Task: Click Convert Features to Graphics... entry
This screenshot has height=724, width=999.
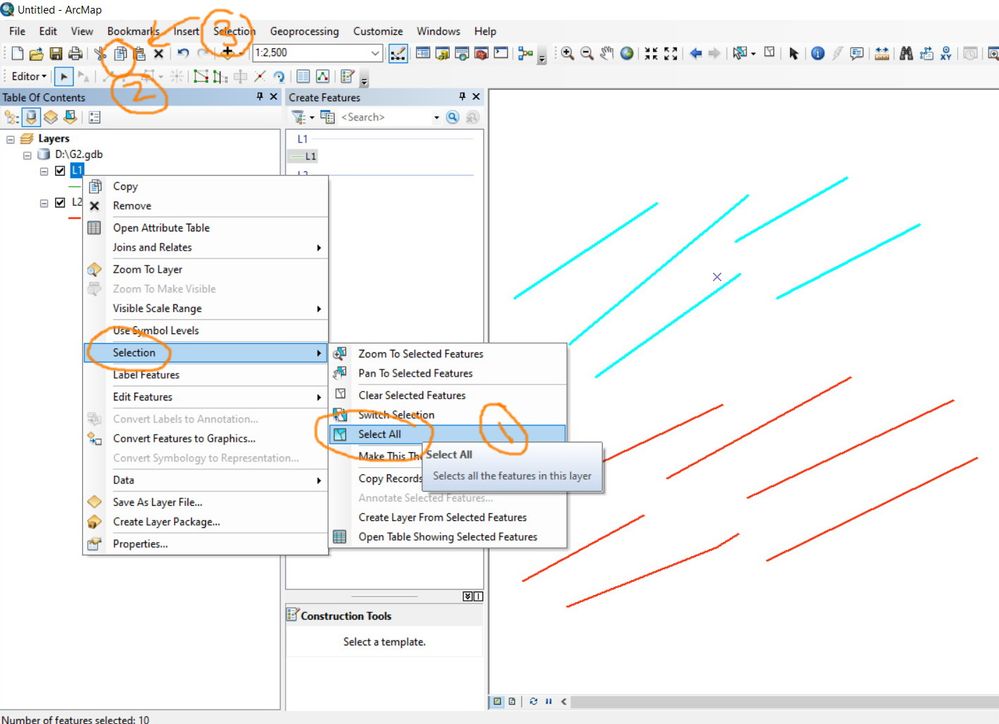Action: click(206, 438)
